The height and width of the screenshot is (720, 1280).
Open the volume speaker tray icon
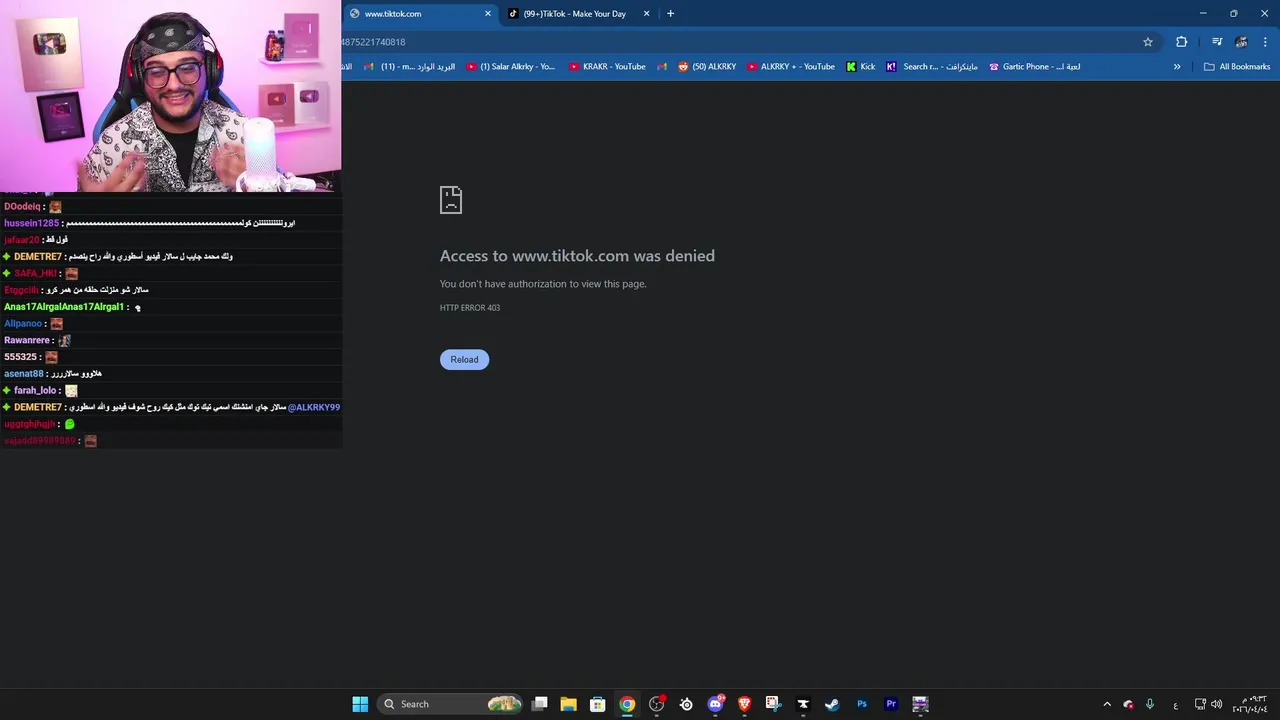click(x=1217, y=704)
